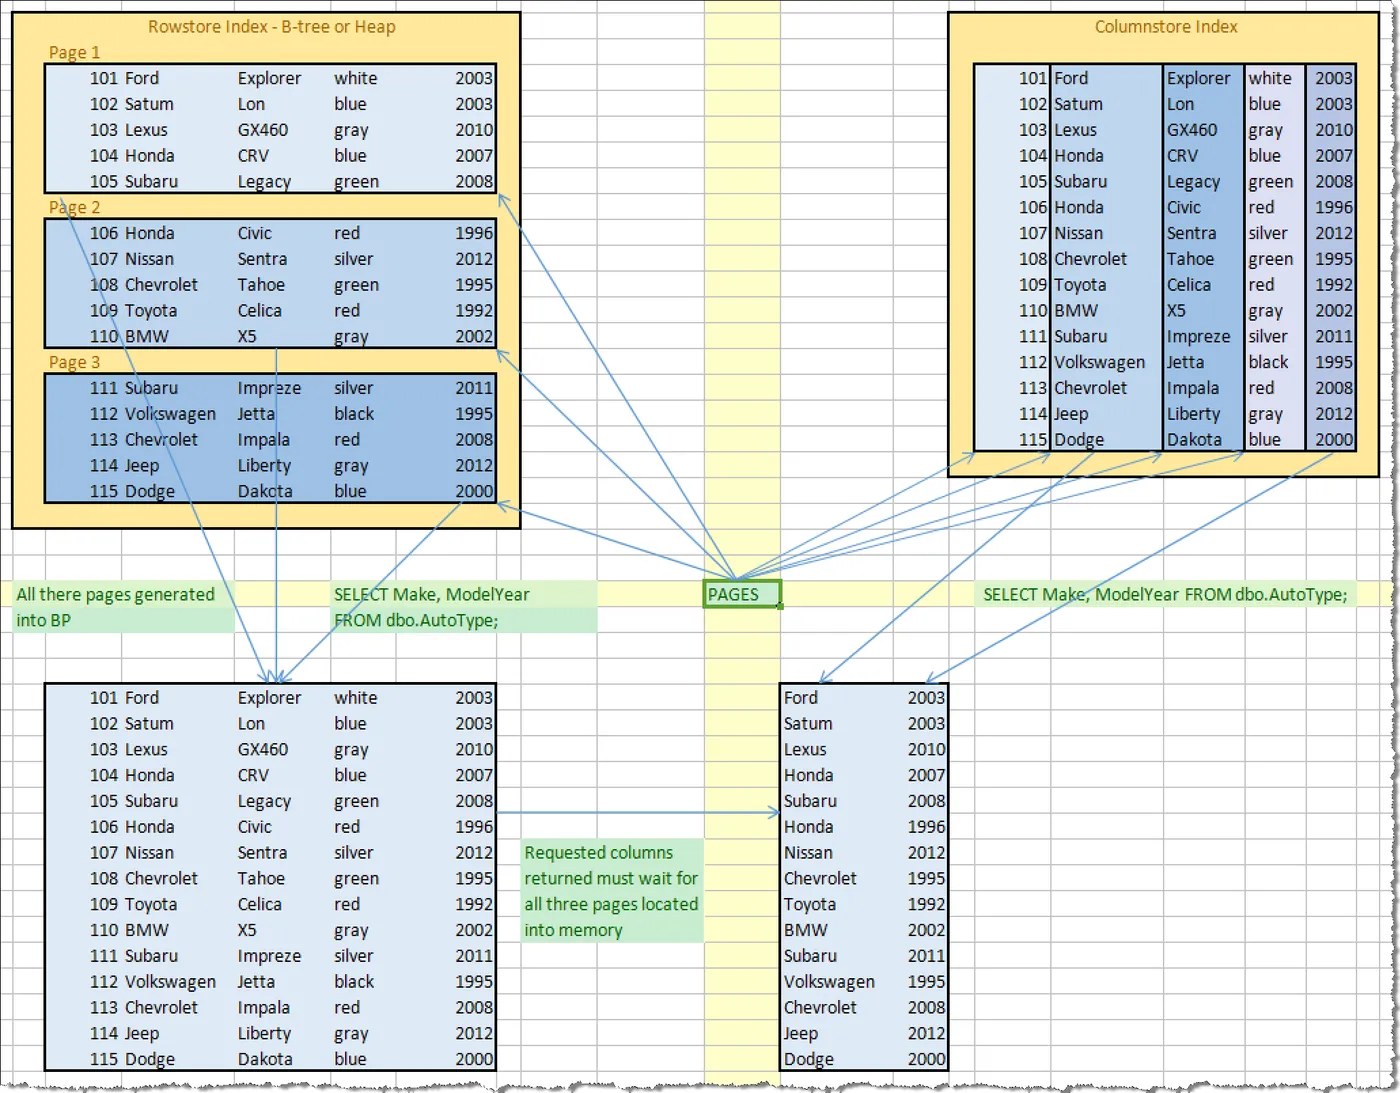Select 'GX460' in Rowstore Page 1
This screenshot has height=1093, width=1400.
point(263,130)
